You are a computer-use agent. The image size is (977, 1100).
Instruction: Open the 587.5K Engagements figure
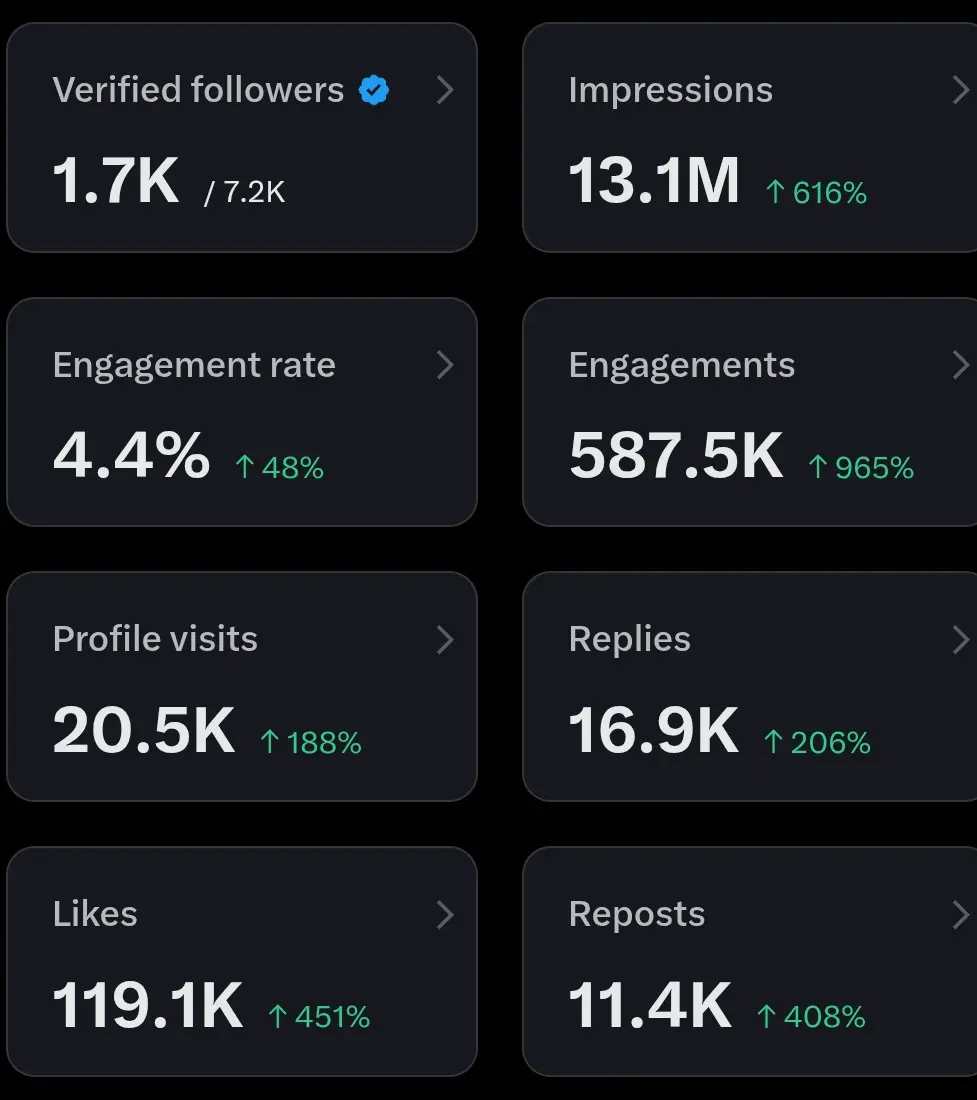tap(676, 457)
